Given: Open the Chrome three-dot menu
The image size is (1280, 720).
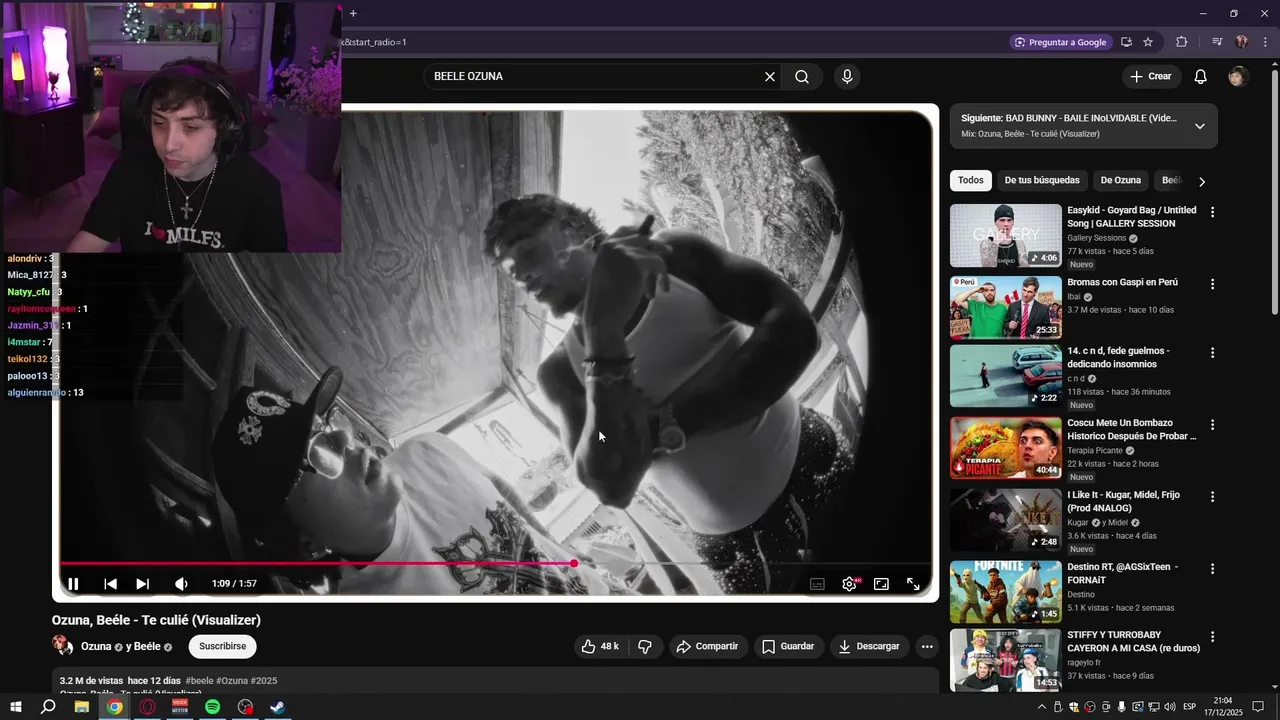Looking at the screenshot, I should click(1266, 42).
